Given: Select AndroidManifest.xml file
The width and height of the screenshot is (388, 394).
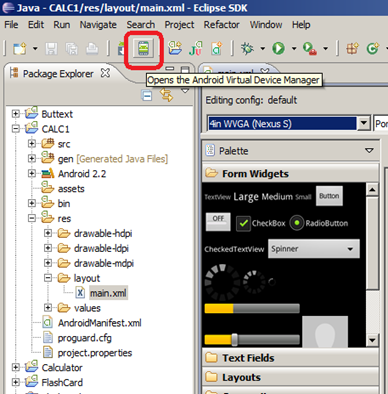Looking at the screenshot, I should [99, 323].
